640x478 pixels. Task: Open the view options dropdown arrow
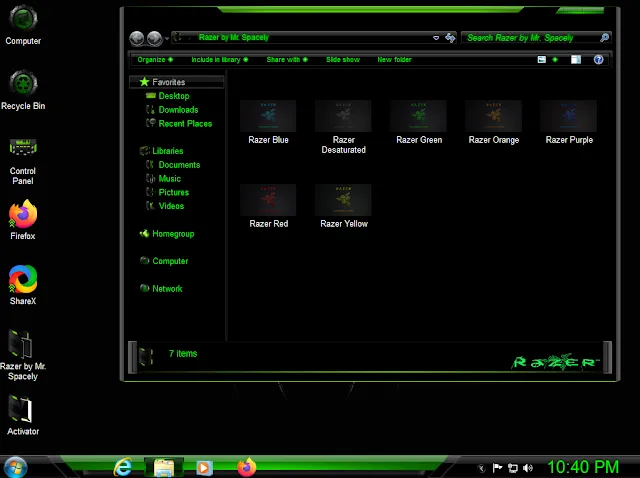555,60
